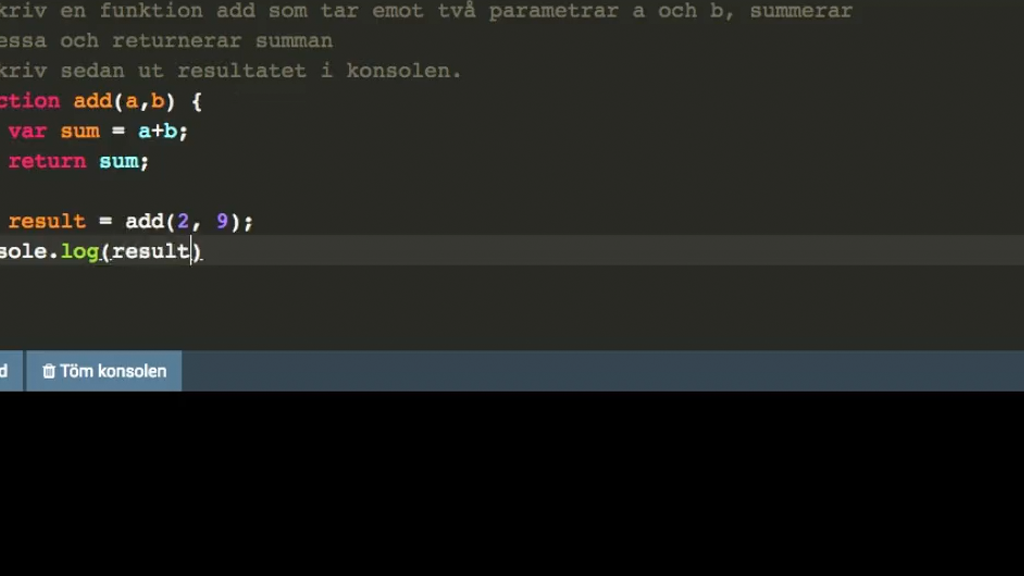The image size is (1024, 576).
Task: Click the Töm konsolen button
Action: click(x=104, y=371)
